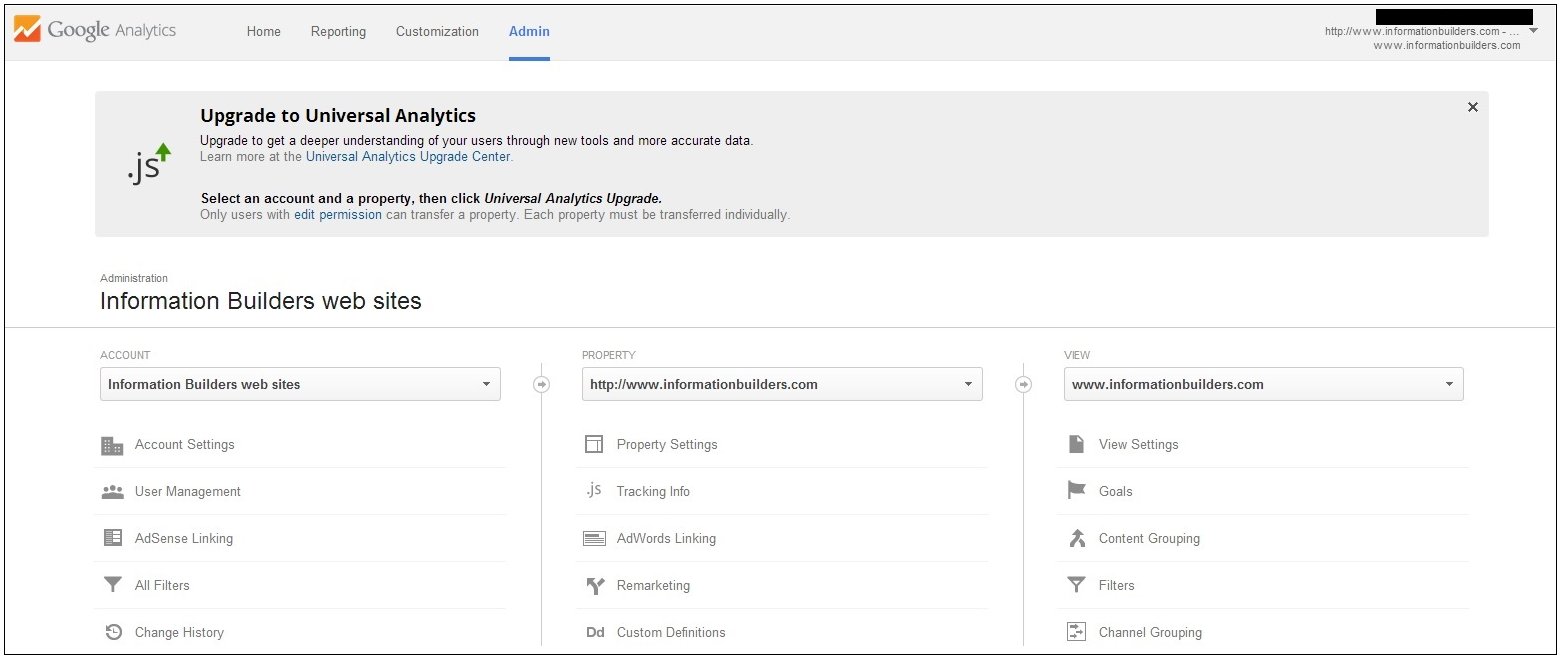Viewport: 1560px width, 658px height.
Task: Open AdSense Linking
Action: [x=184, y=538]
